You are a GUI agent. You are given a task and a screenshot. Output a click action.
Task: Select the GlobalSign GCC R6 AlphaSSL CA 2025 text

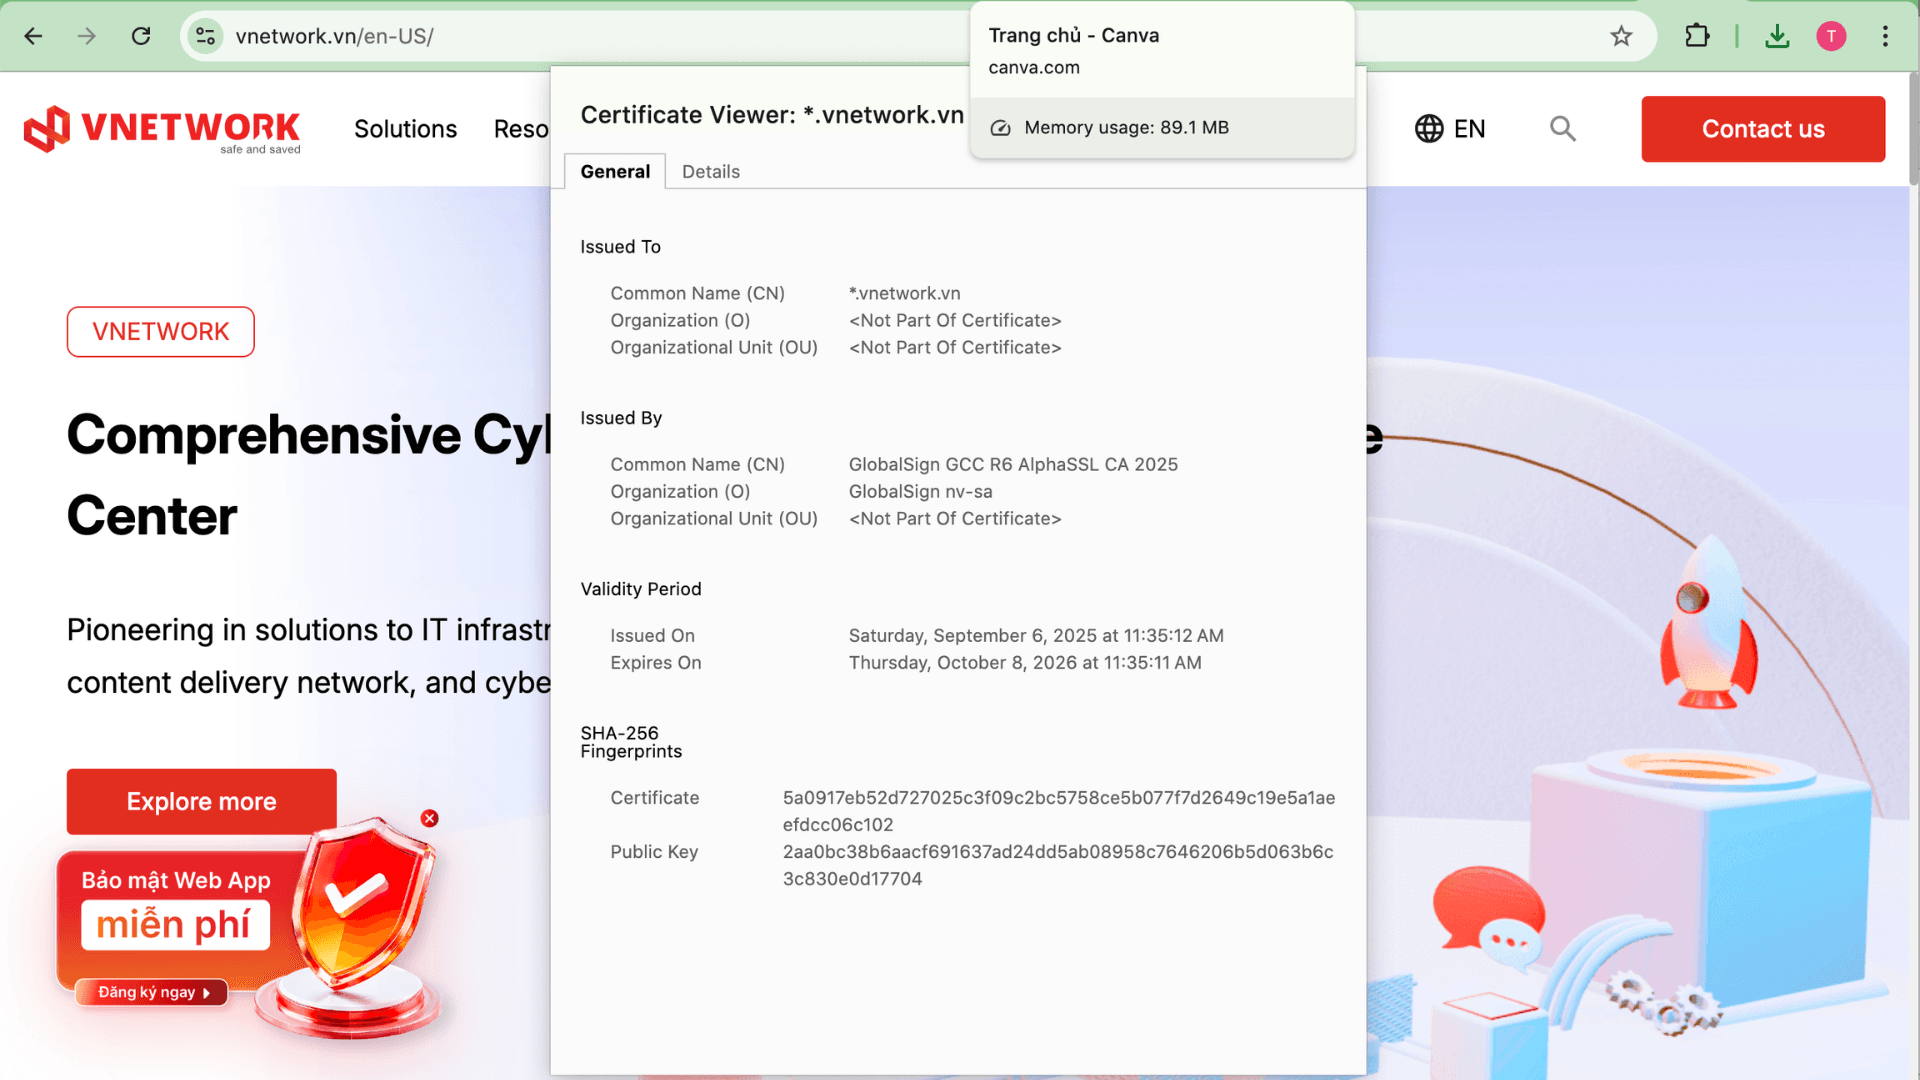(x=1013, y=464)
